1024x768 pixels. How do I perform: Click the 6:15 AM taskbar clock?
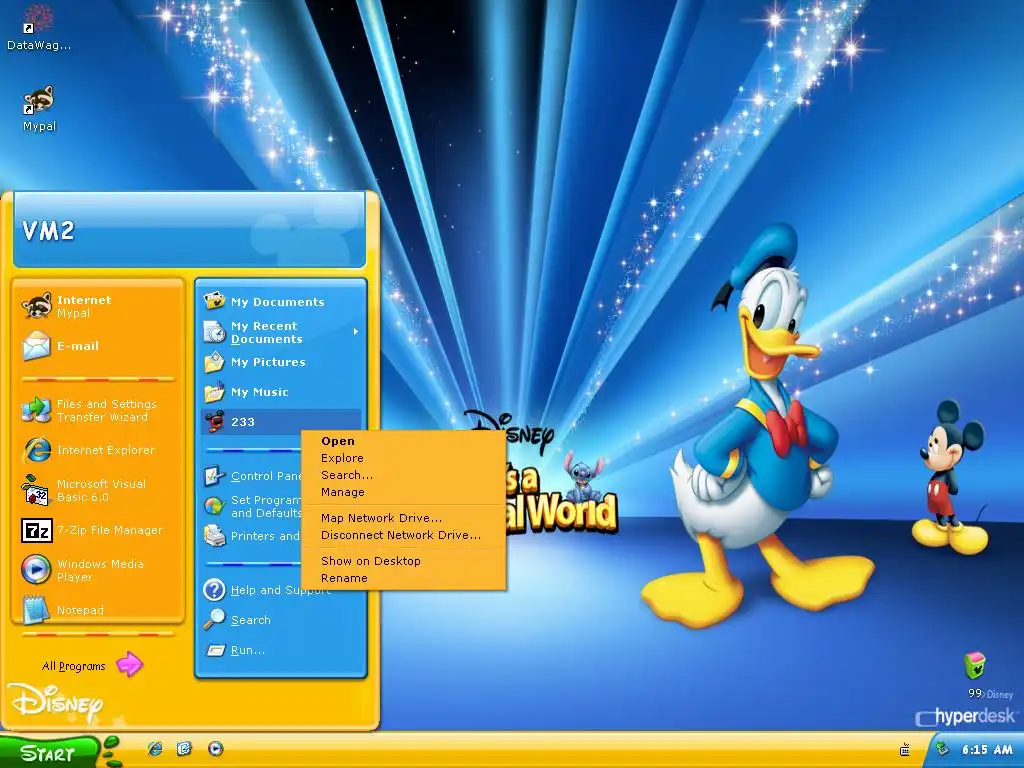point(987,750)
